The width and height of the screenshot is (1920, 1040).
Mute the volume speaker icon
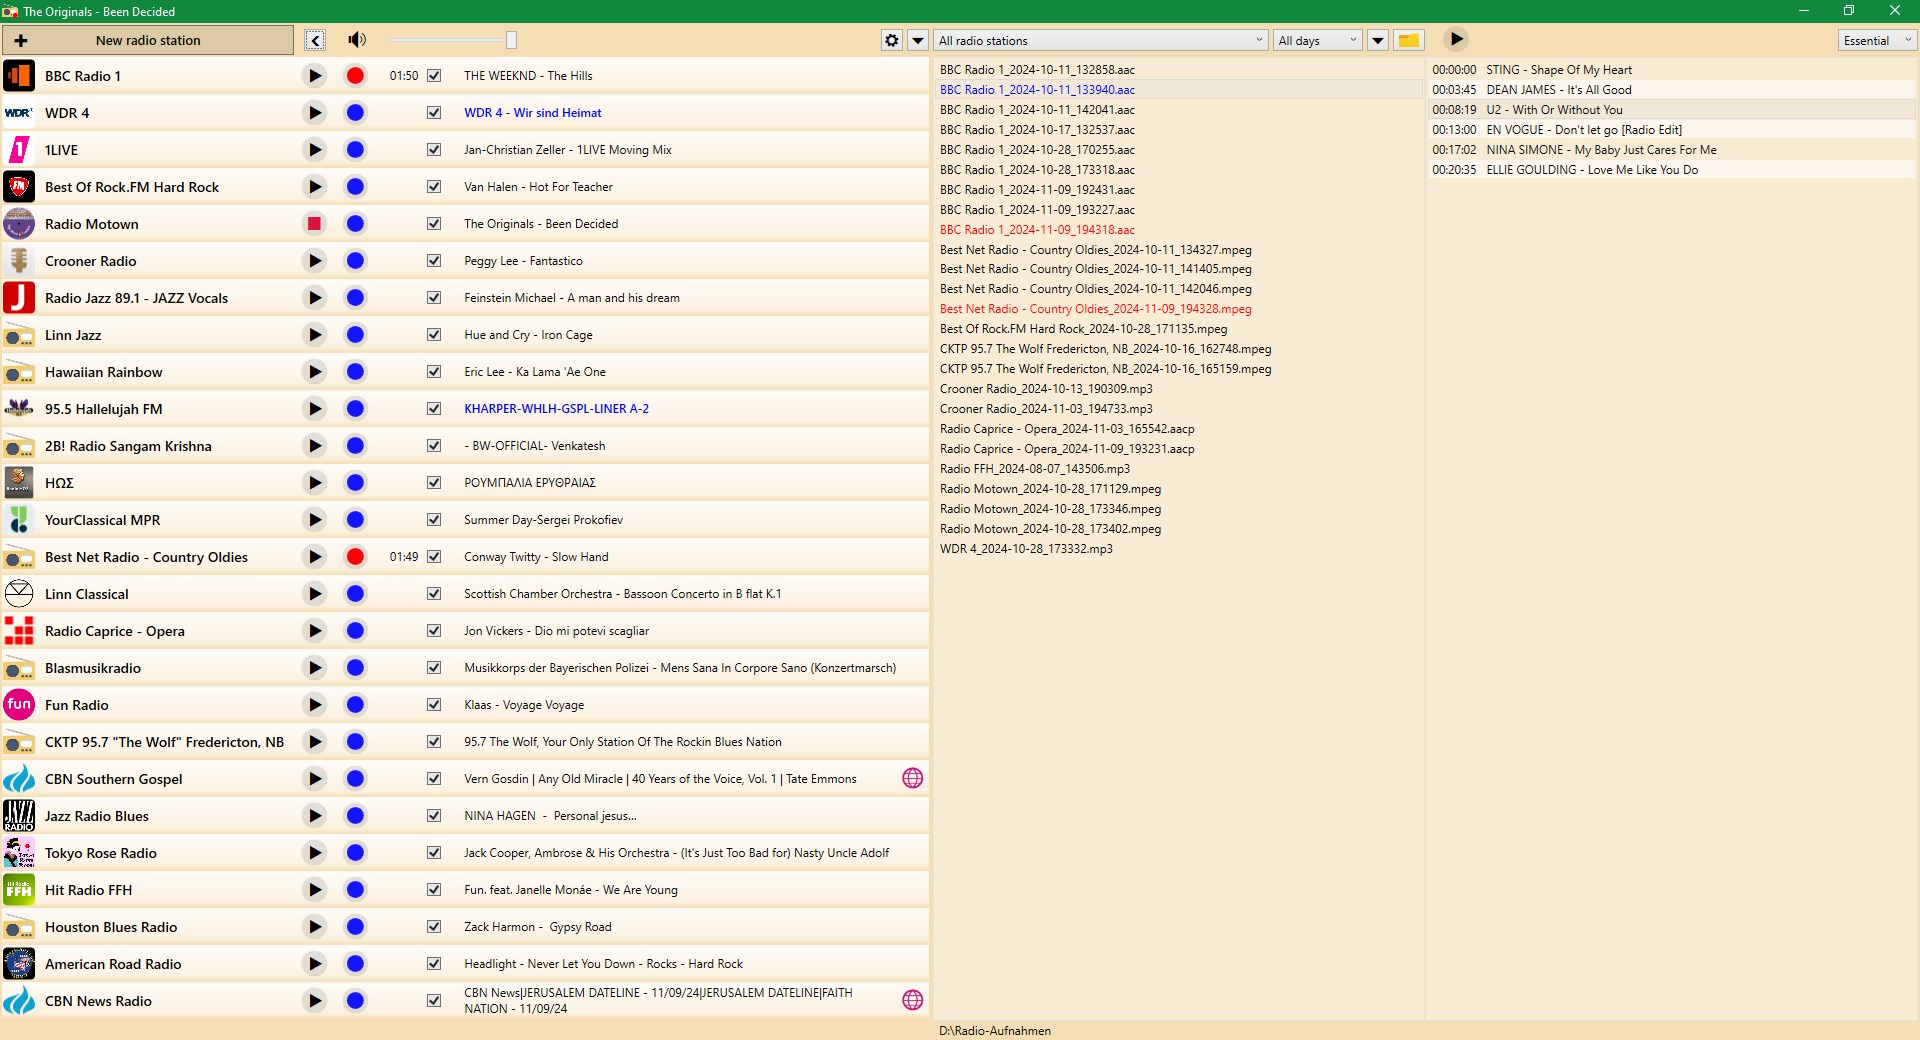pos(357,40)
